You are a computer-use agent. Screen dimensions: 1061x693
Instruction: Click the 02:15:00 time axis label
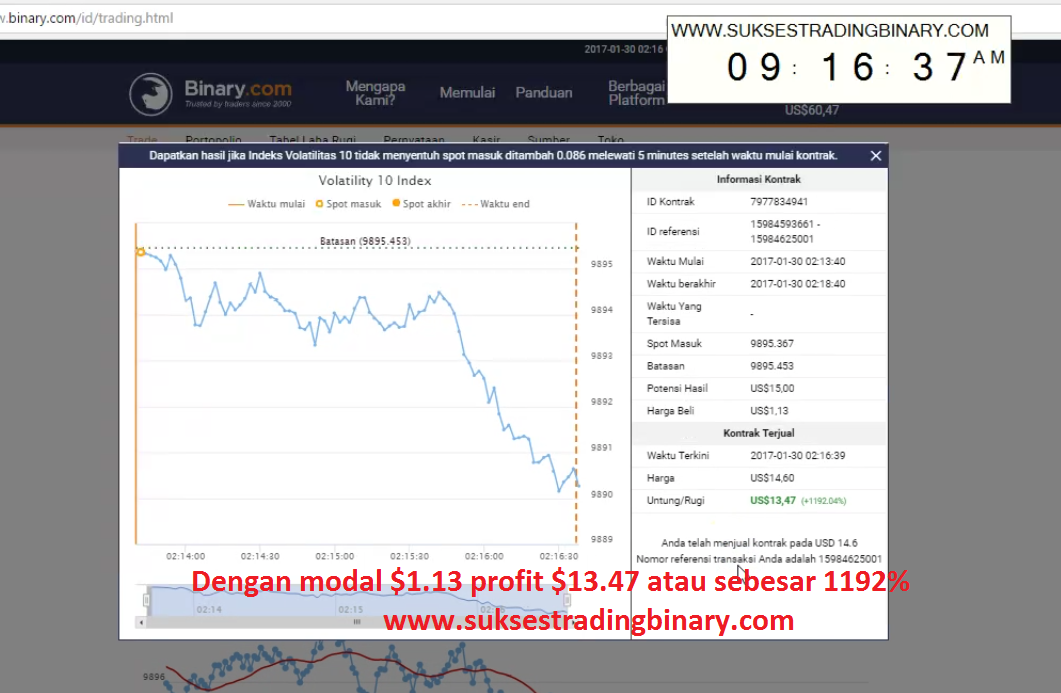pos(335,556)
